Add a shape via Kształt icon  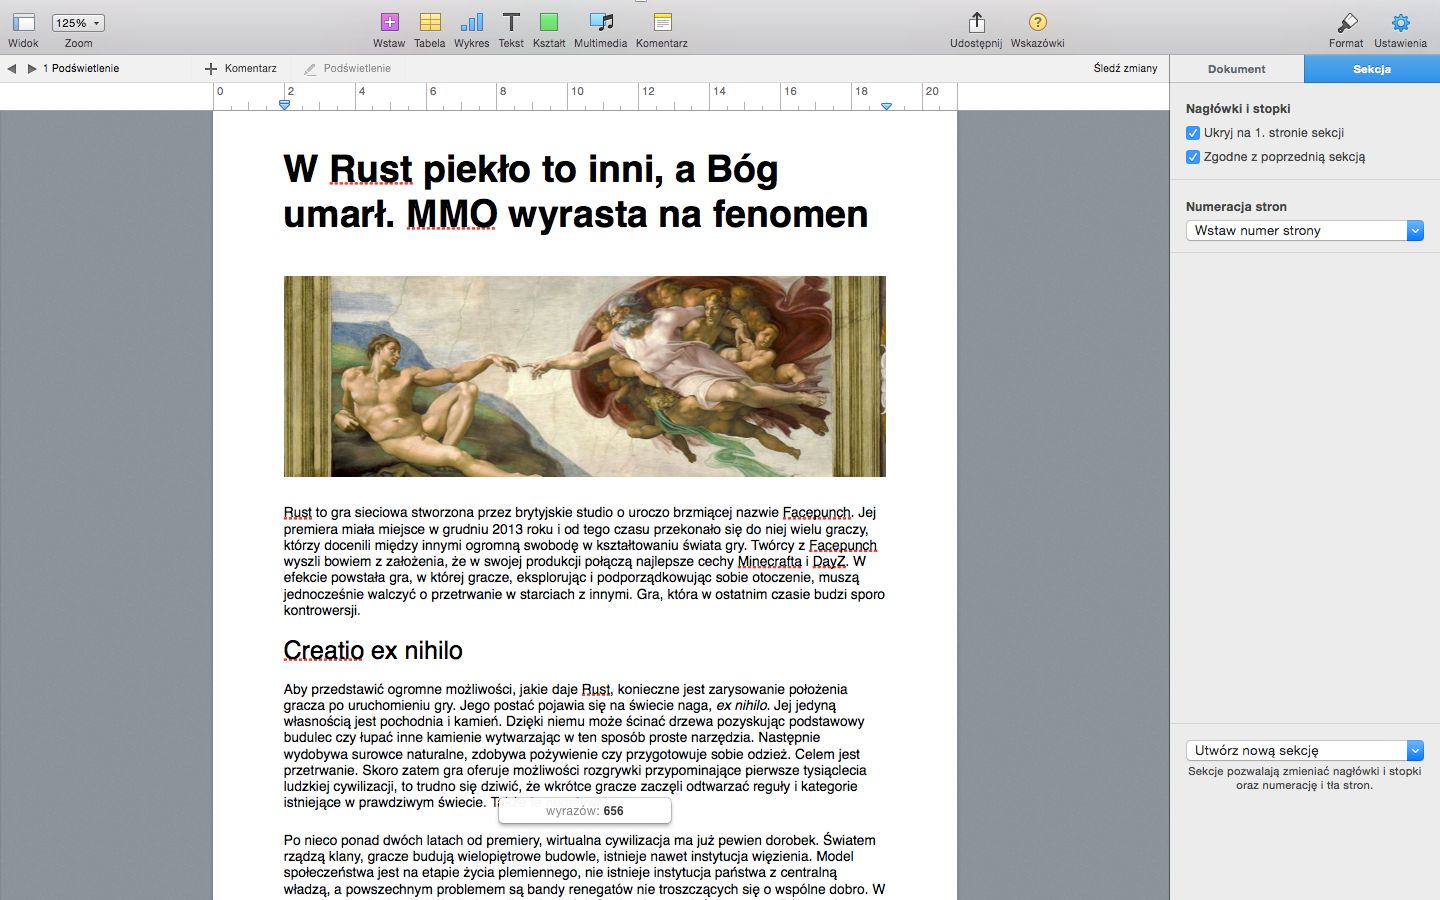coord(549,22)
